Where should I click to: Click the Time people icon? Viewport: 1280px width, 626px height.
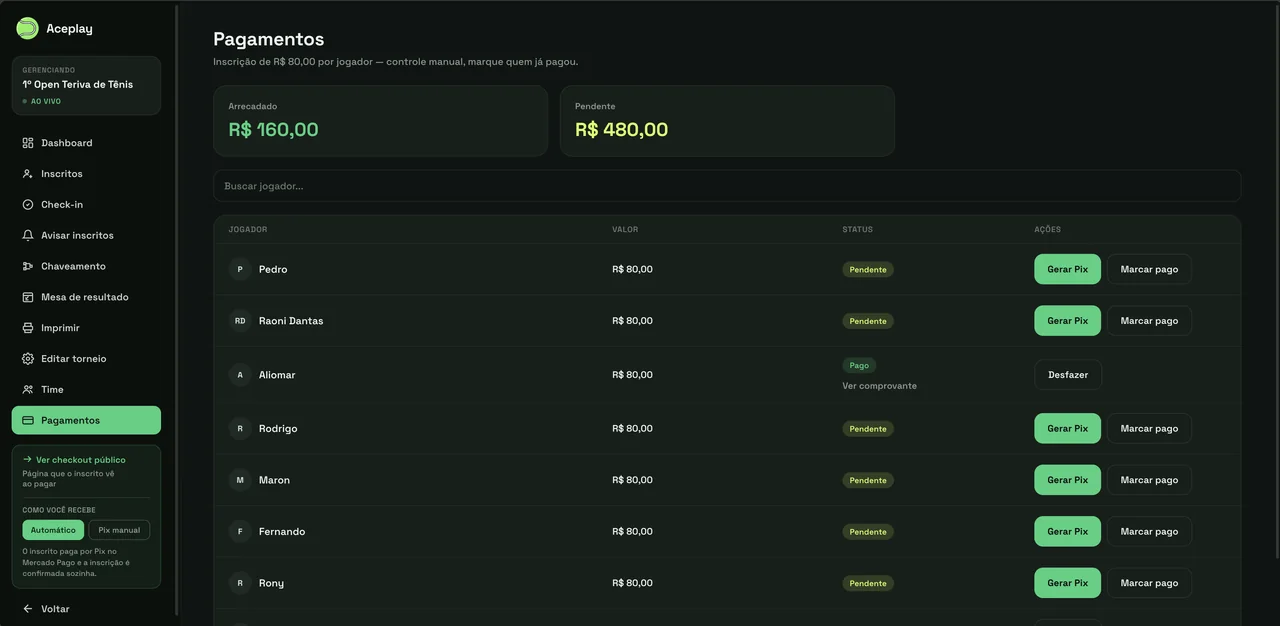[28, 390]
